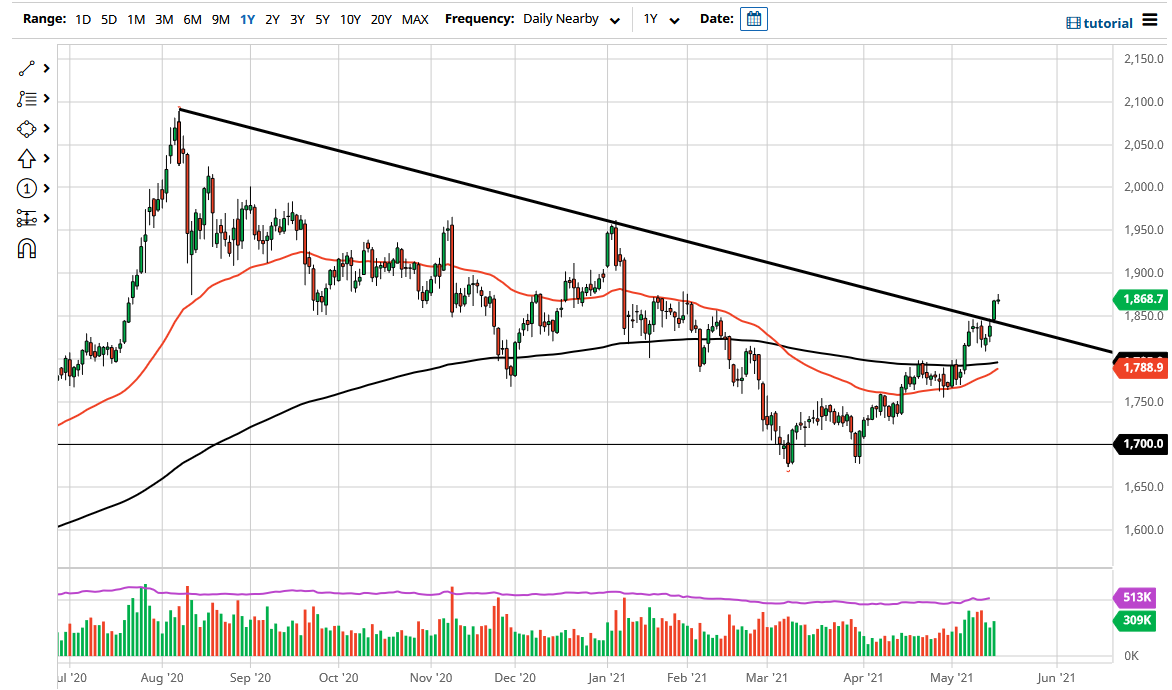Screen dimensions: 1172x690
Task: Open the 1Y period dropdown
Action: click(661, 19)
